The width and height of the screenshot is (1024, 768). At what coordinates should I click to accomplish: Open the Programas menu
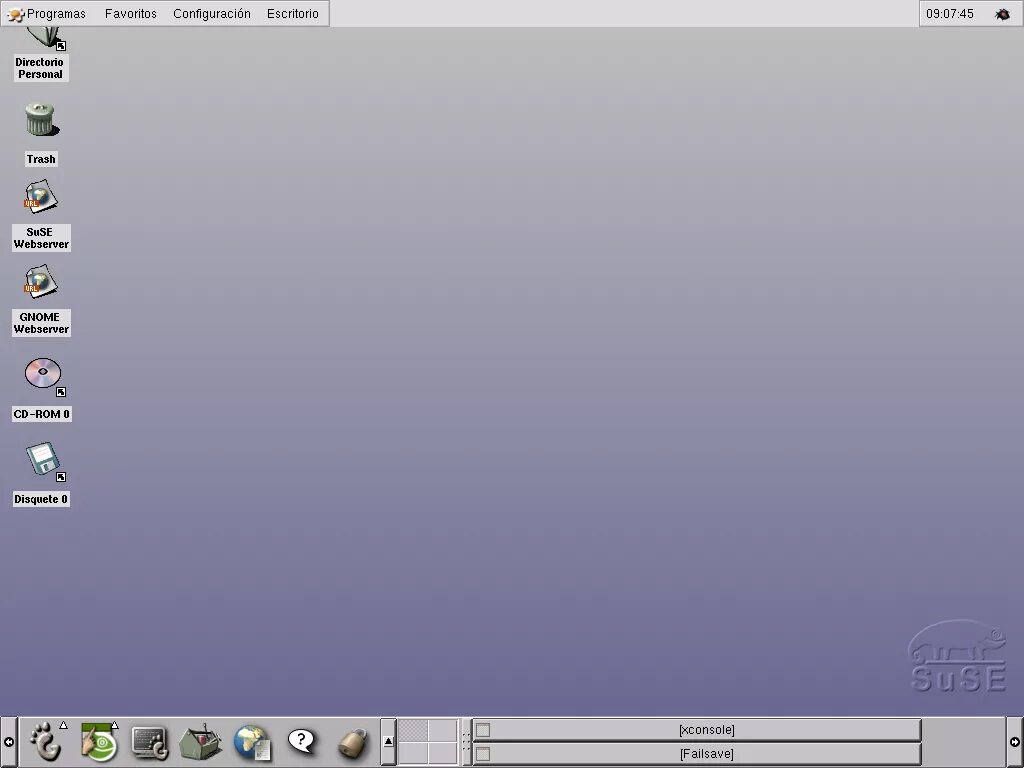(x=47, y=14)
